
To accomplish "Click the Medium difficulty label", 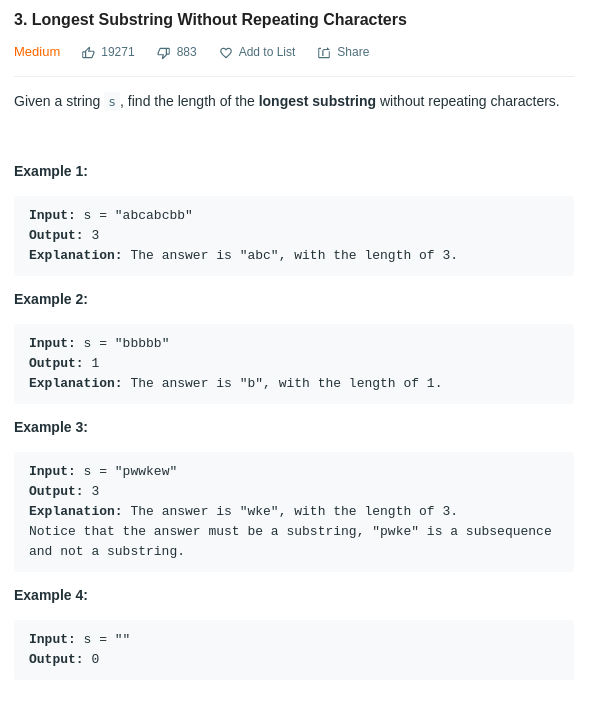I will point(37,52).
